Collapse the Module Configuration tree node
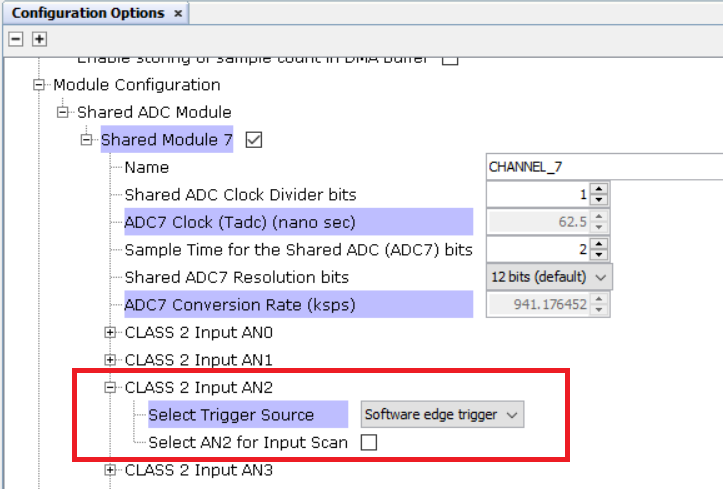Viewport: 723px width, 489px height. tap(39, 85)
